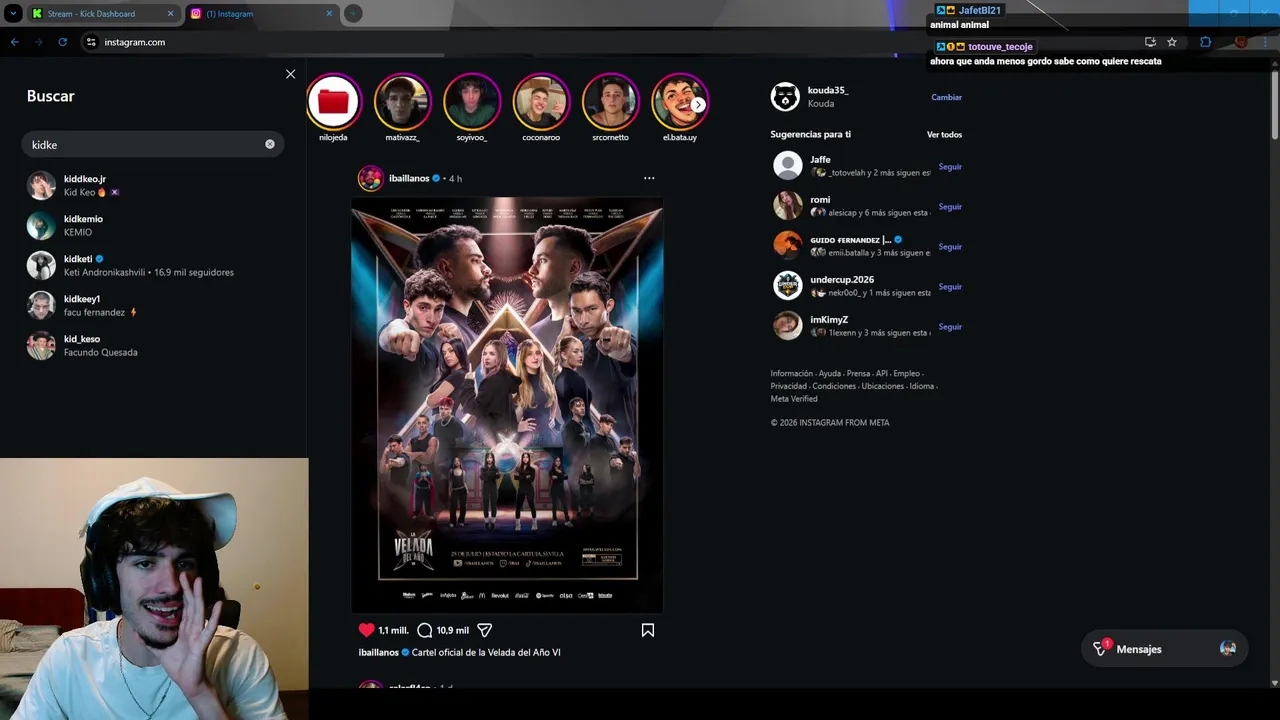The width and height of the screenshot is (1280, 720).
Task: Clear the search field text
Action: pos(269,144)
